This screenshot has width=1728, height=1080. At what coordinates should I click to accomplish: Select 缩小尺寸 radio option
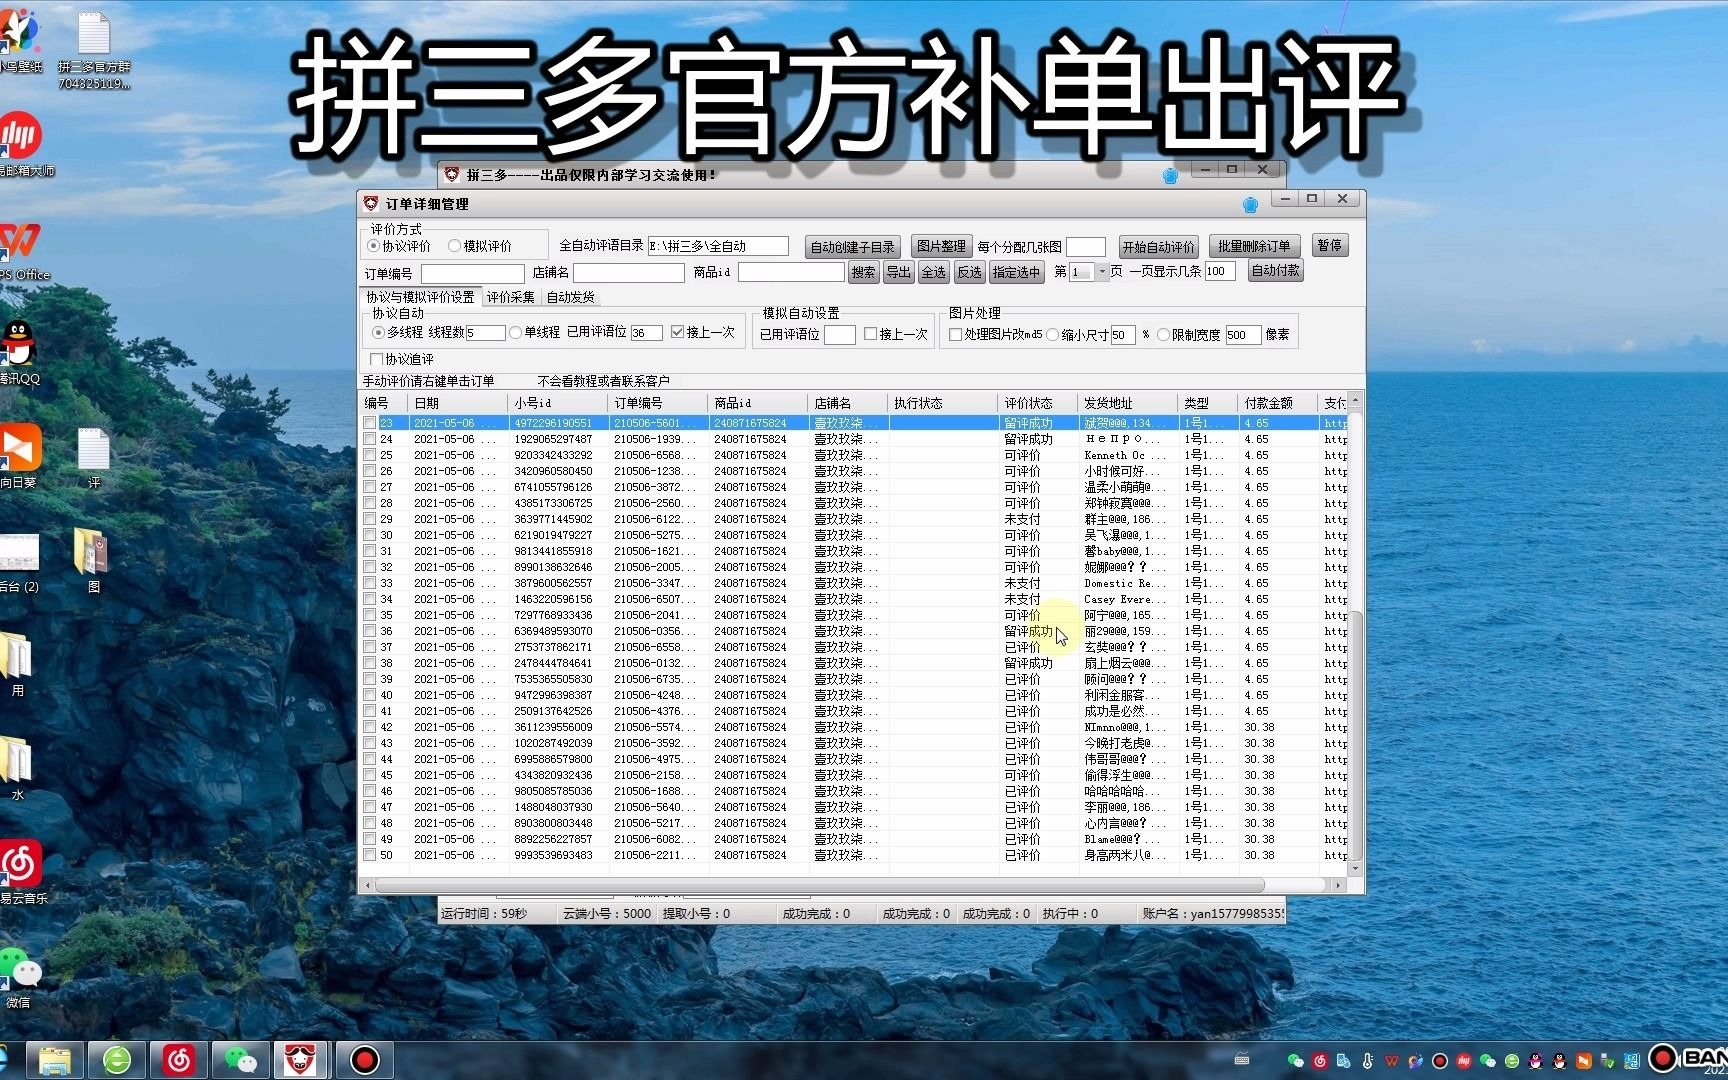coord(1078,335)
